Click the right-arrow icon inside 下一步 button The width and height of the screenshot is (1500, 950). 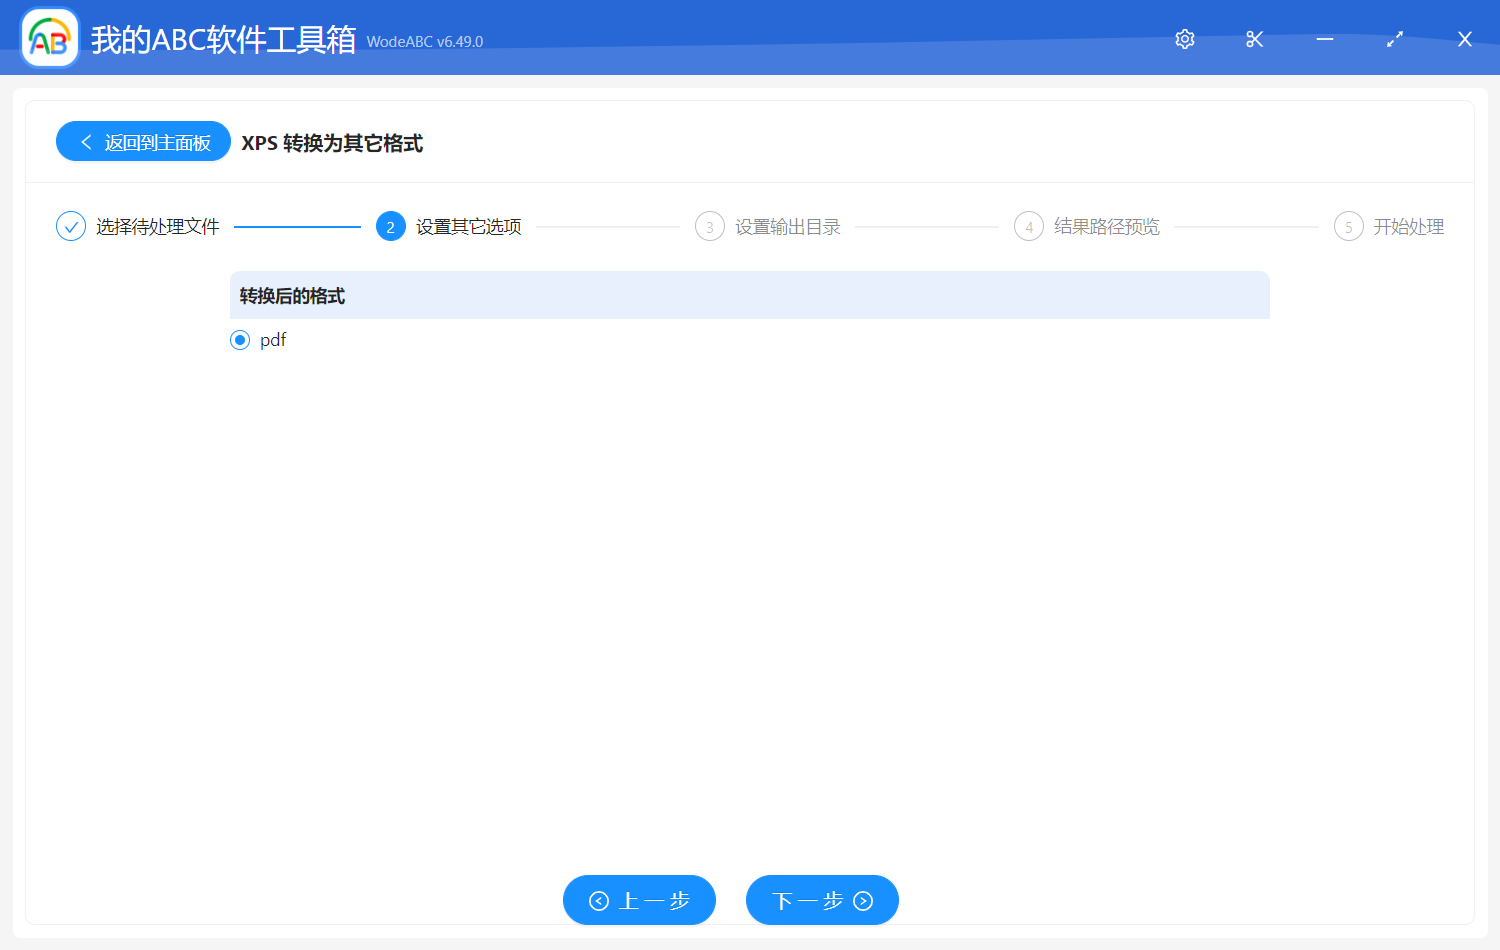click(862, 900)
